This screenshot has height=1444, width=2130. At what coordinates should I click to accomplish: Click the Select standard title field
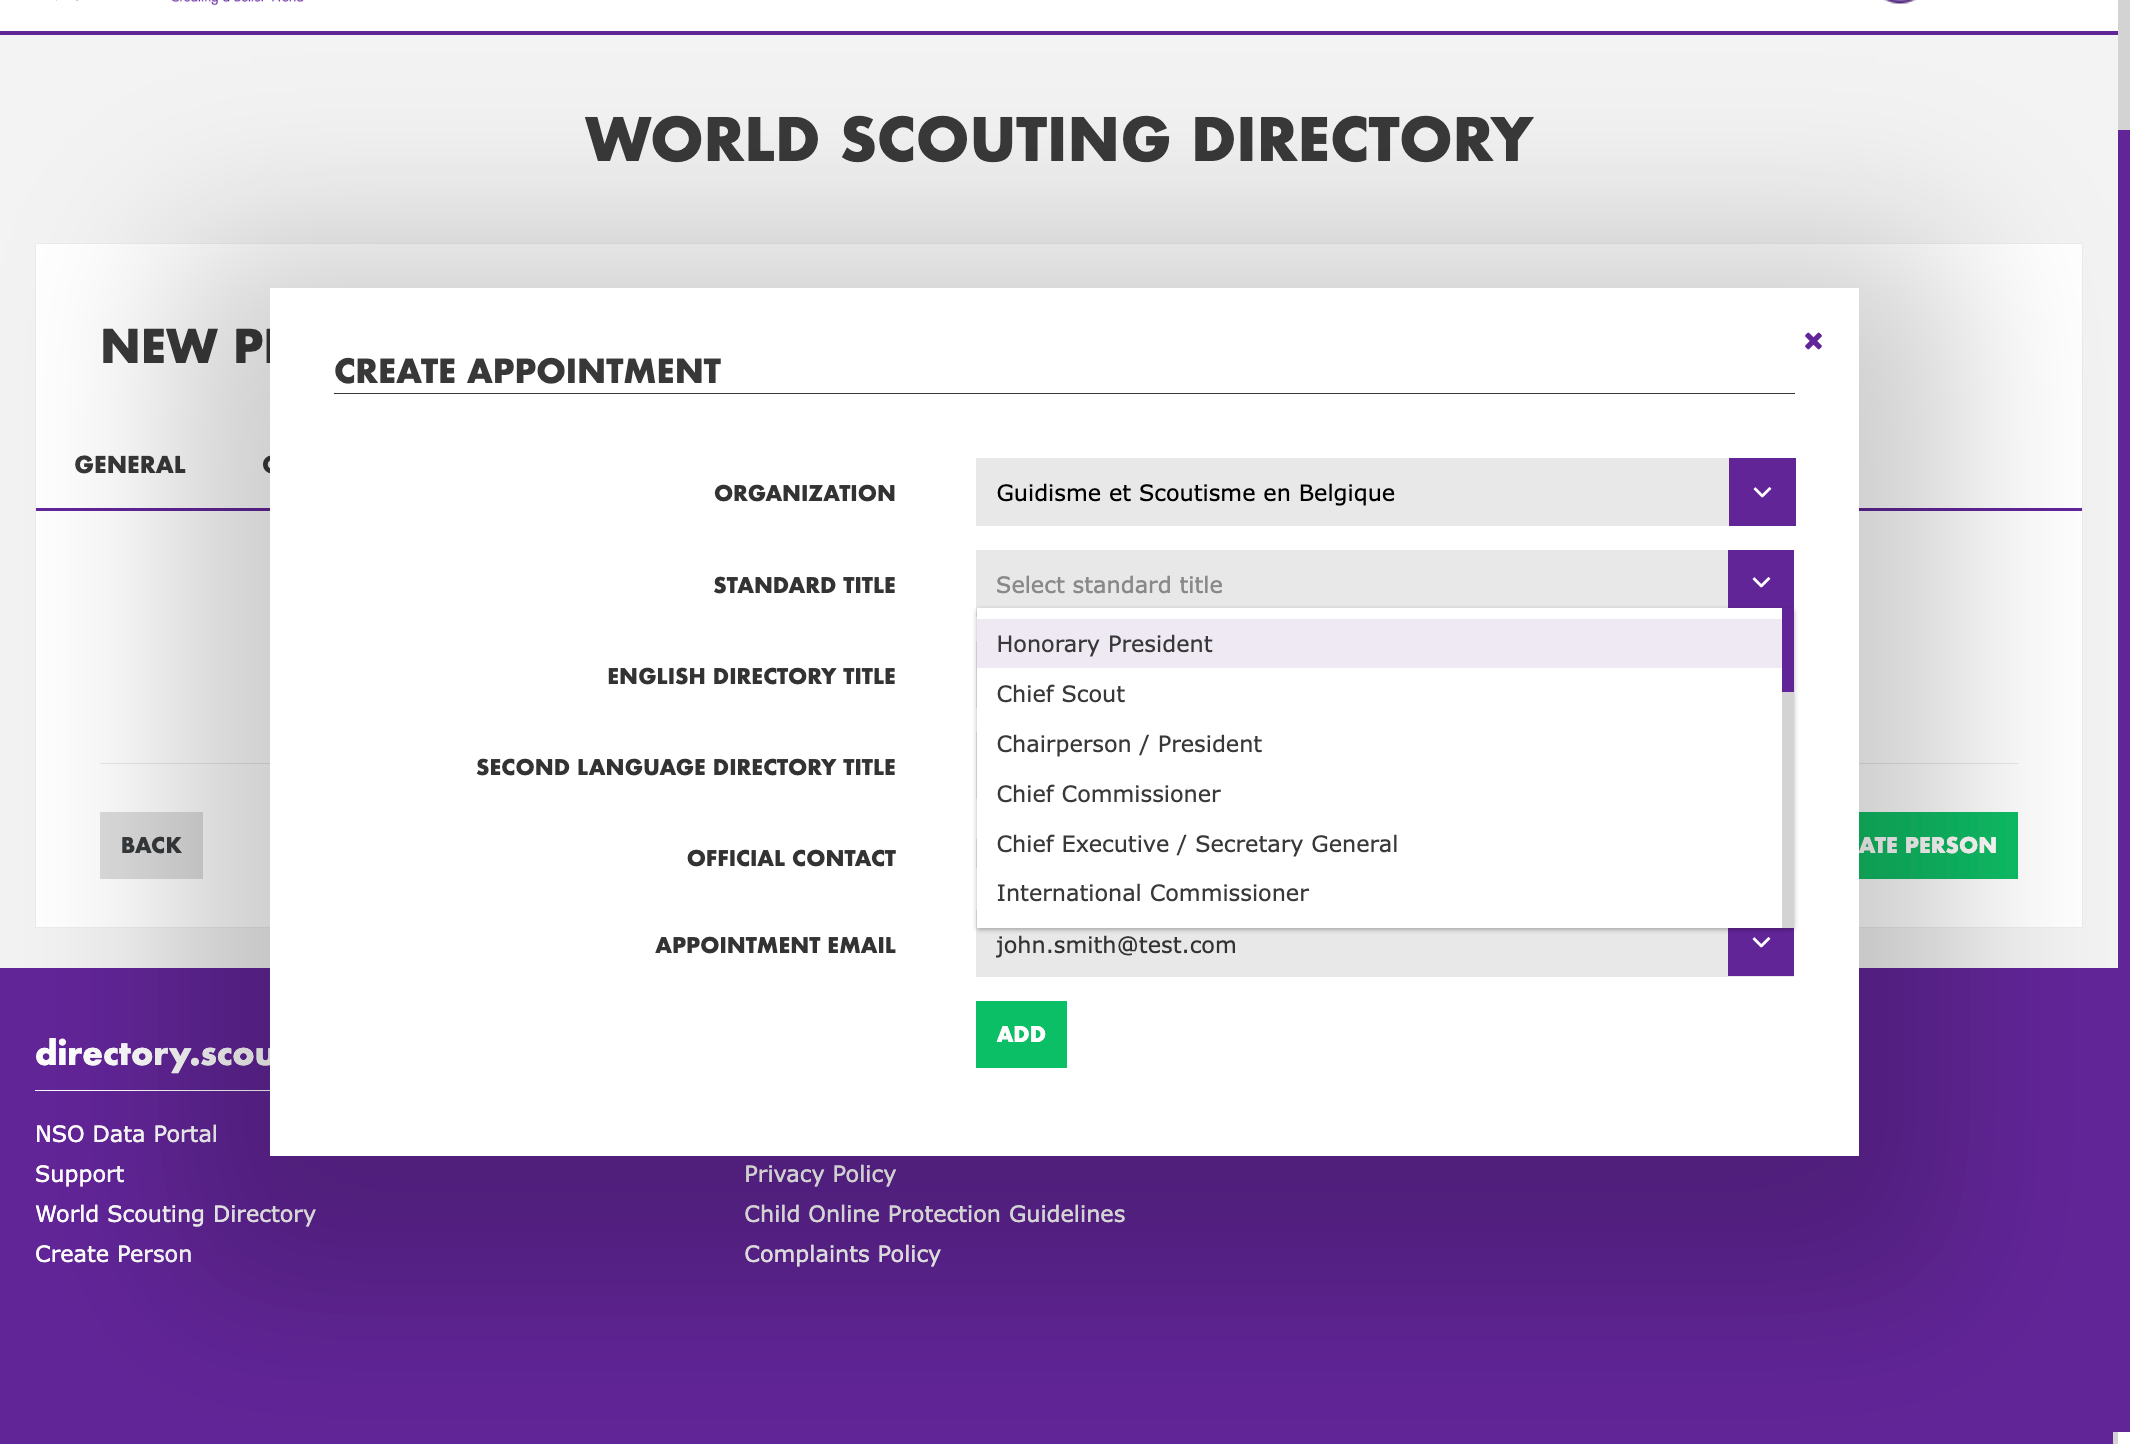1352,581
